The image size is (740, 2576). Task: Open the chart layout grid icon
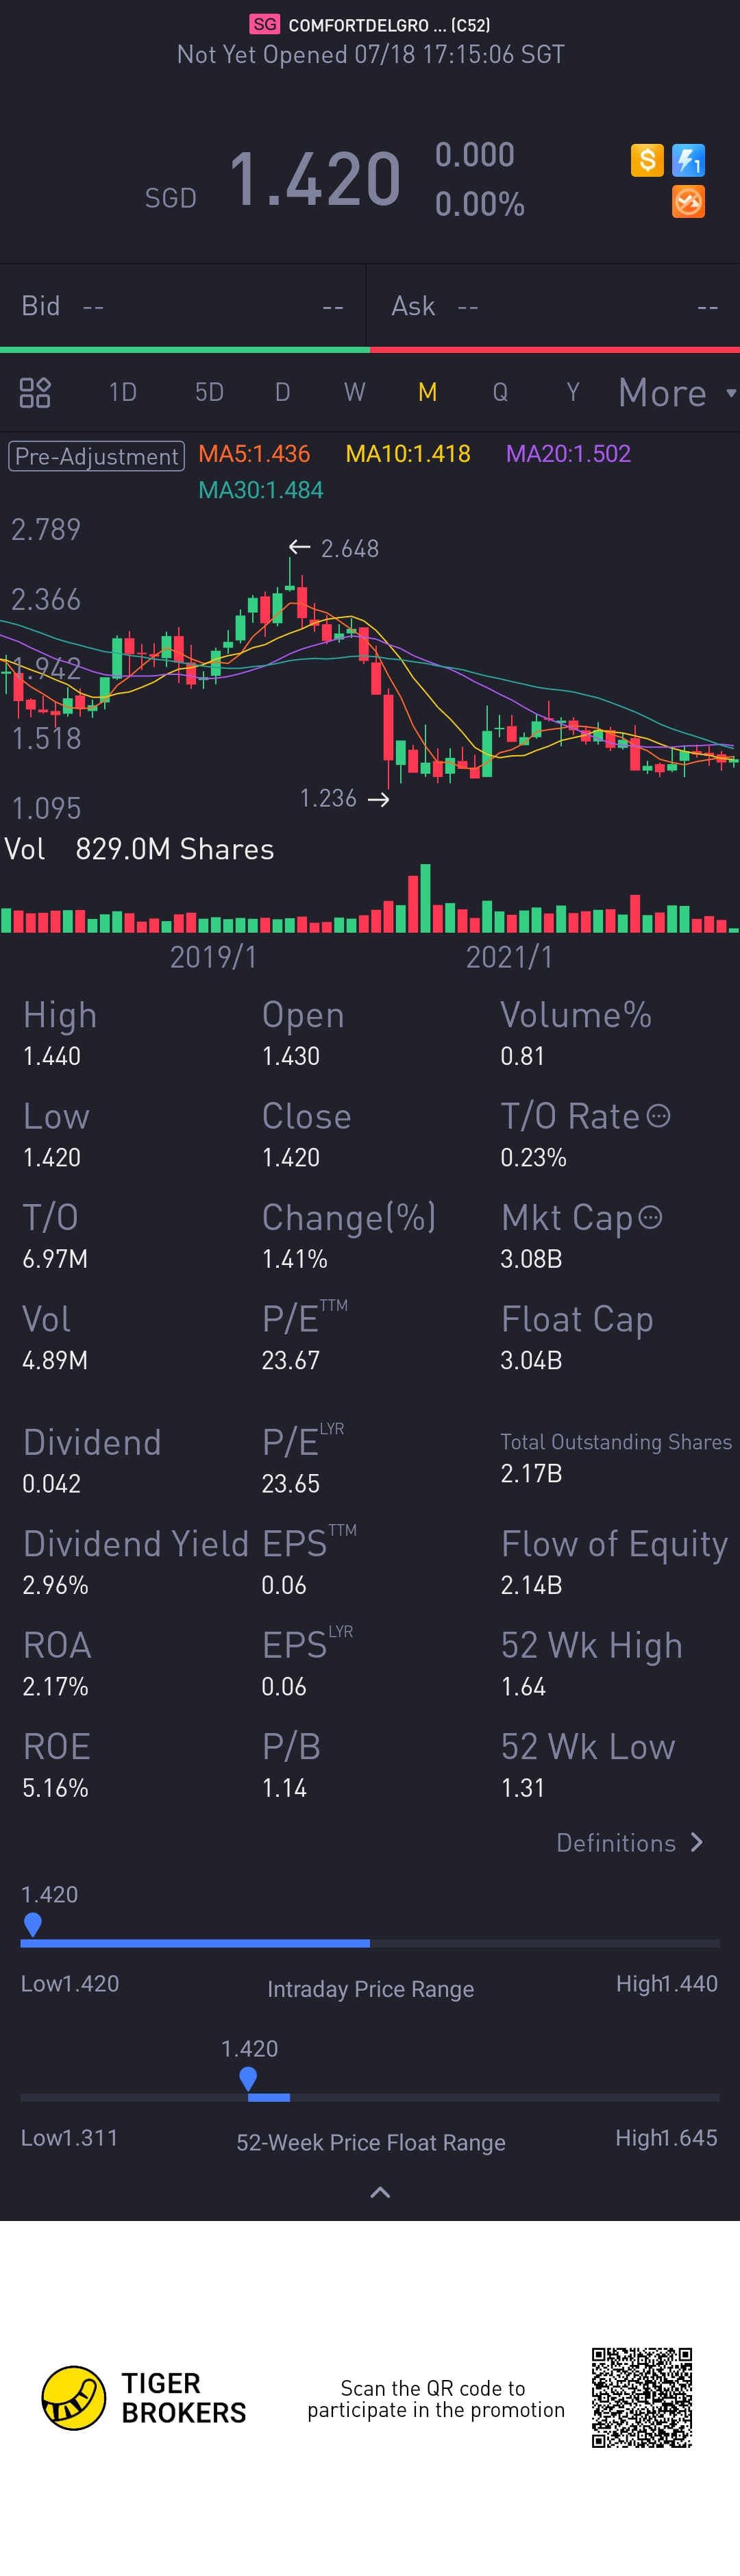[x=35, y=392]
